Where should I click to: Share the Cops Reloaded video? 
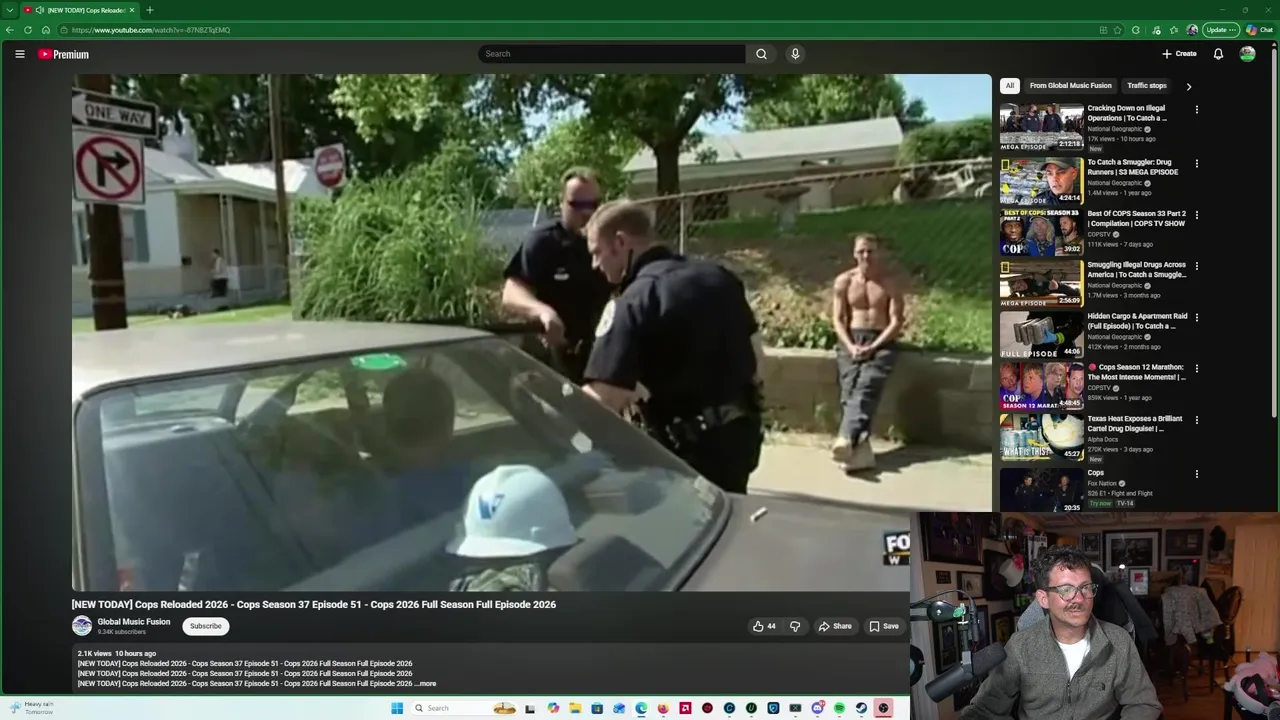coord(835,626)
